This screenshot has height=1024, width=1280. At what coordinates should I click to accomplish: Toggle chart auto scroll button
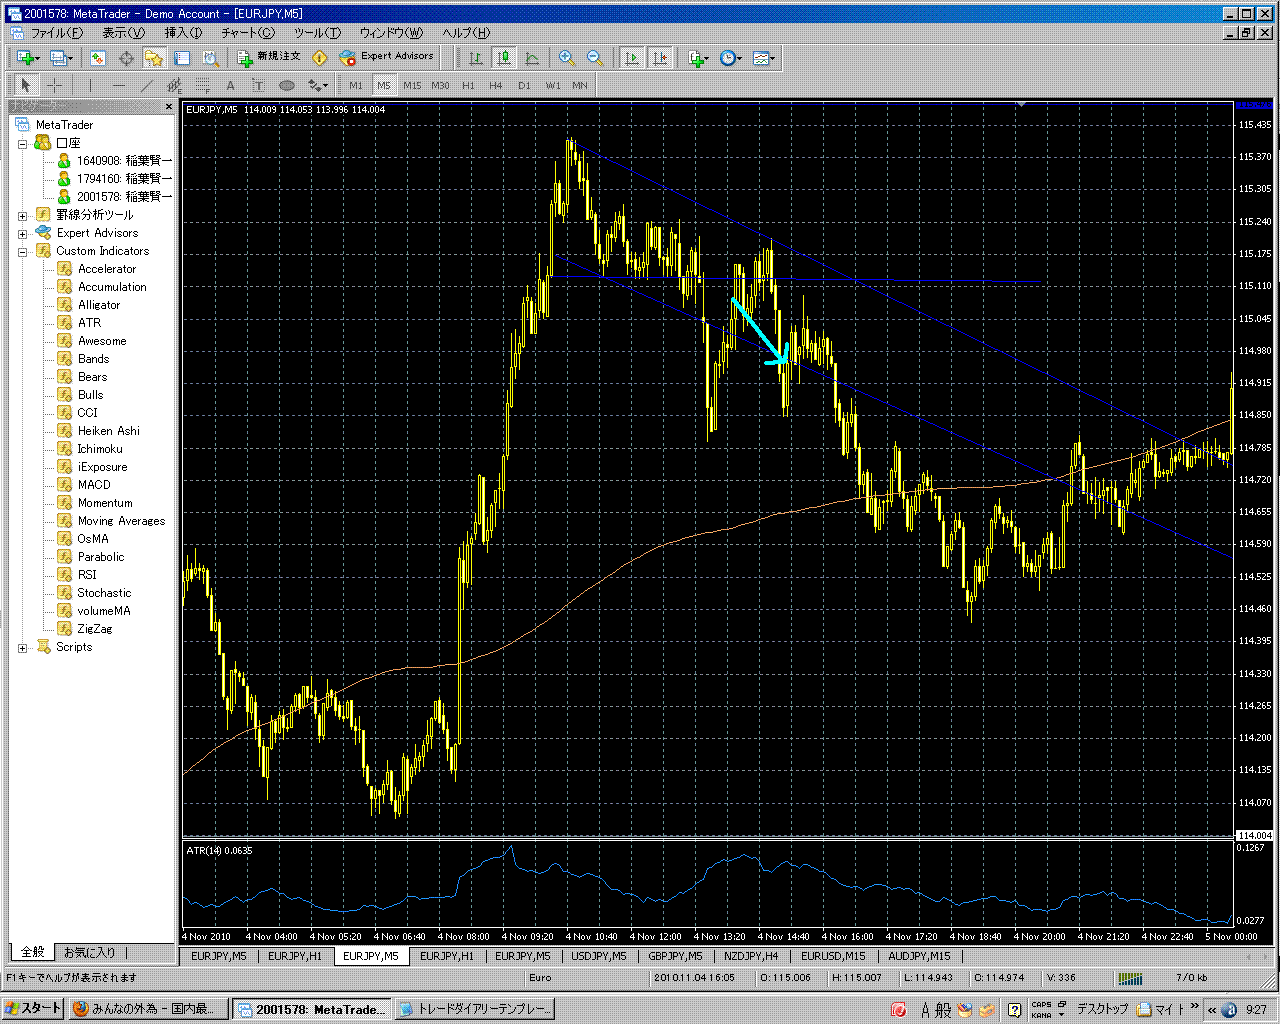[632, 58]
